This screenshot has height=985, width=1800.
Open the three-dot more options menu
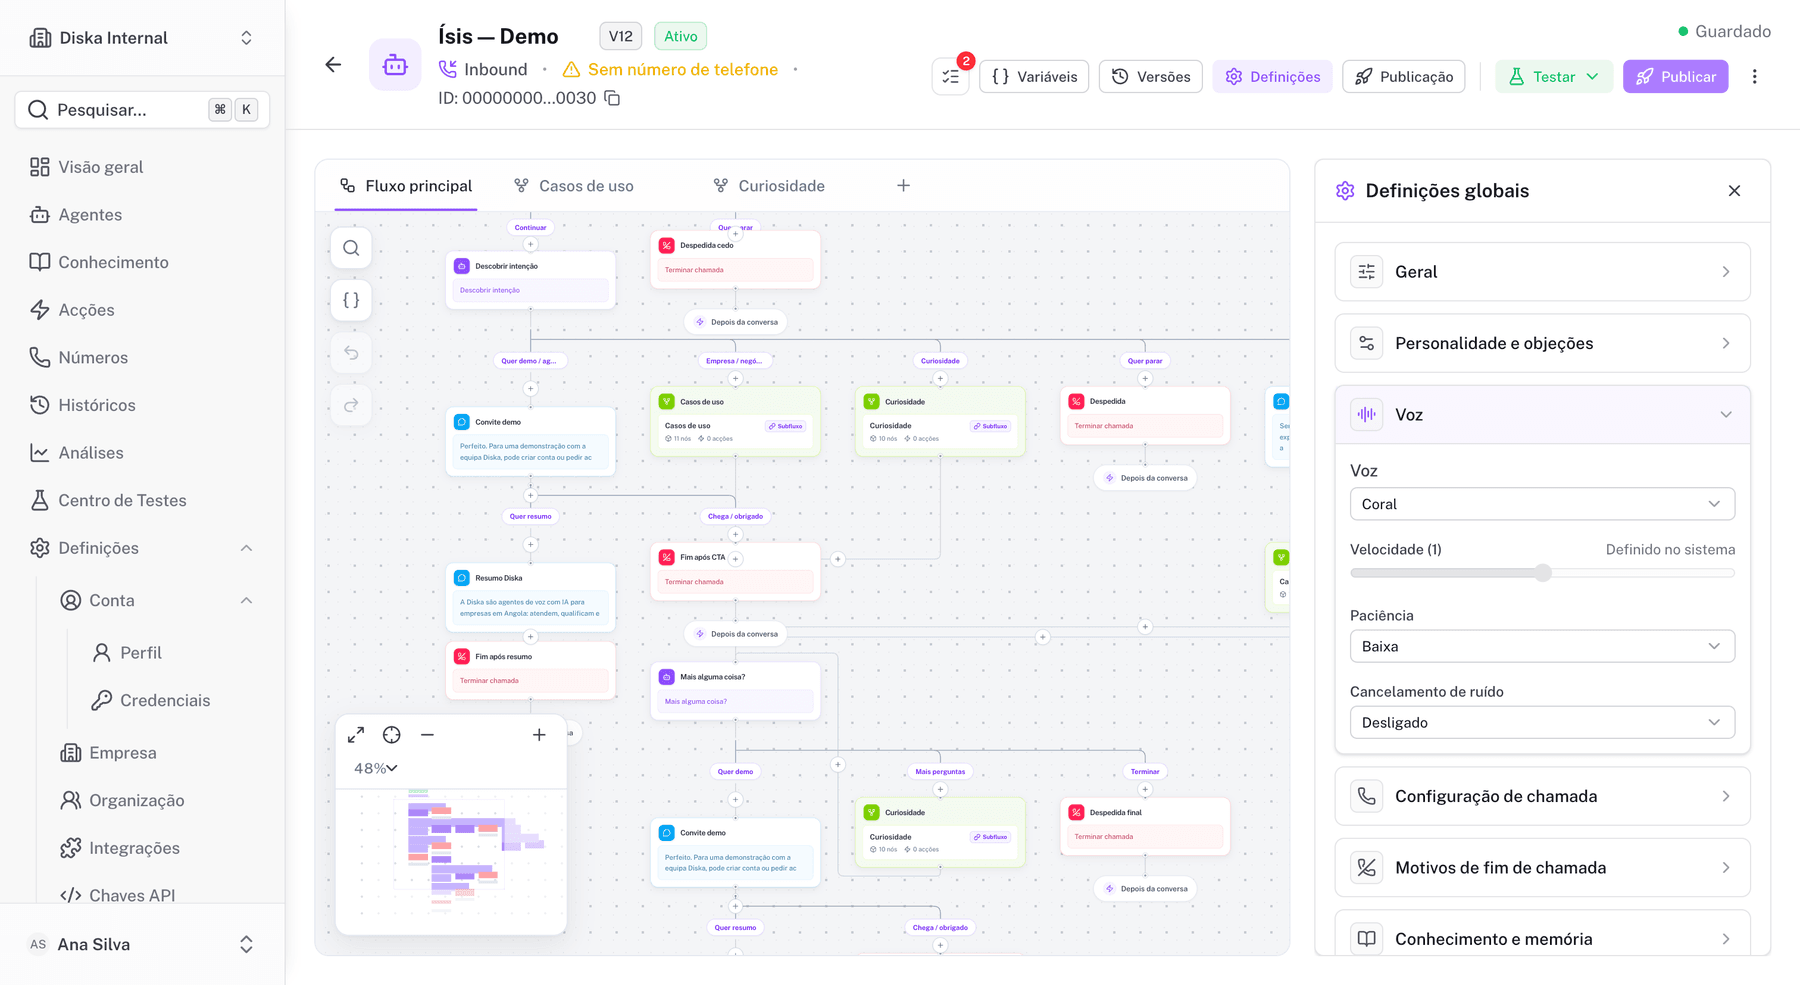1754,77
